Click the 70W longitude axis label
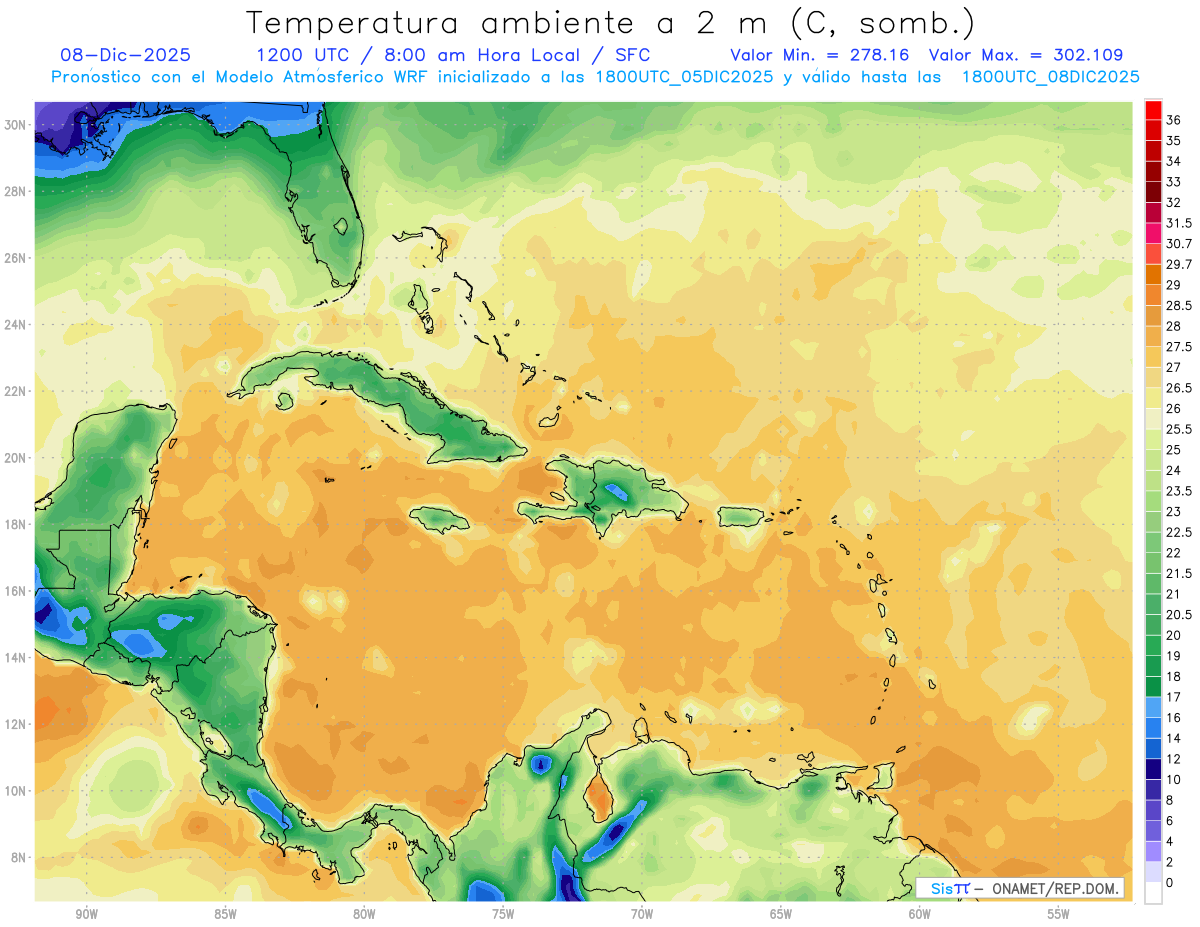The image size is (1200, 927). pos(642,915)
